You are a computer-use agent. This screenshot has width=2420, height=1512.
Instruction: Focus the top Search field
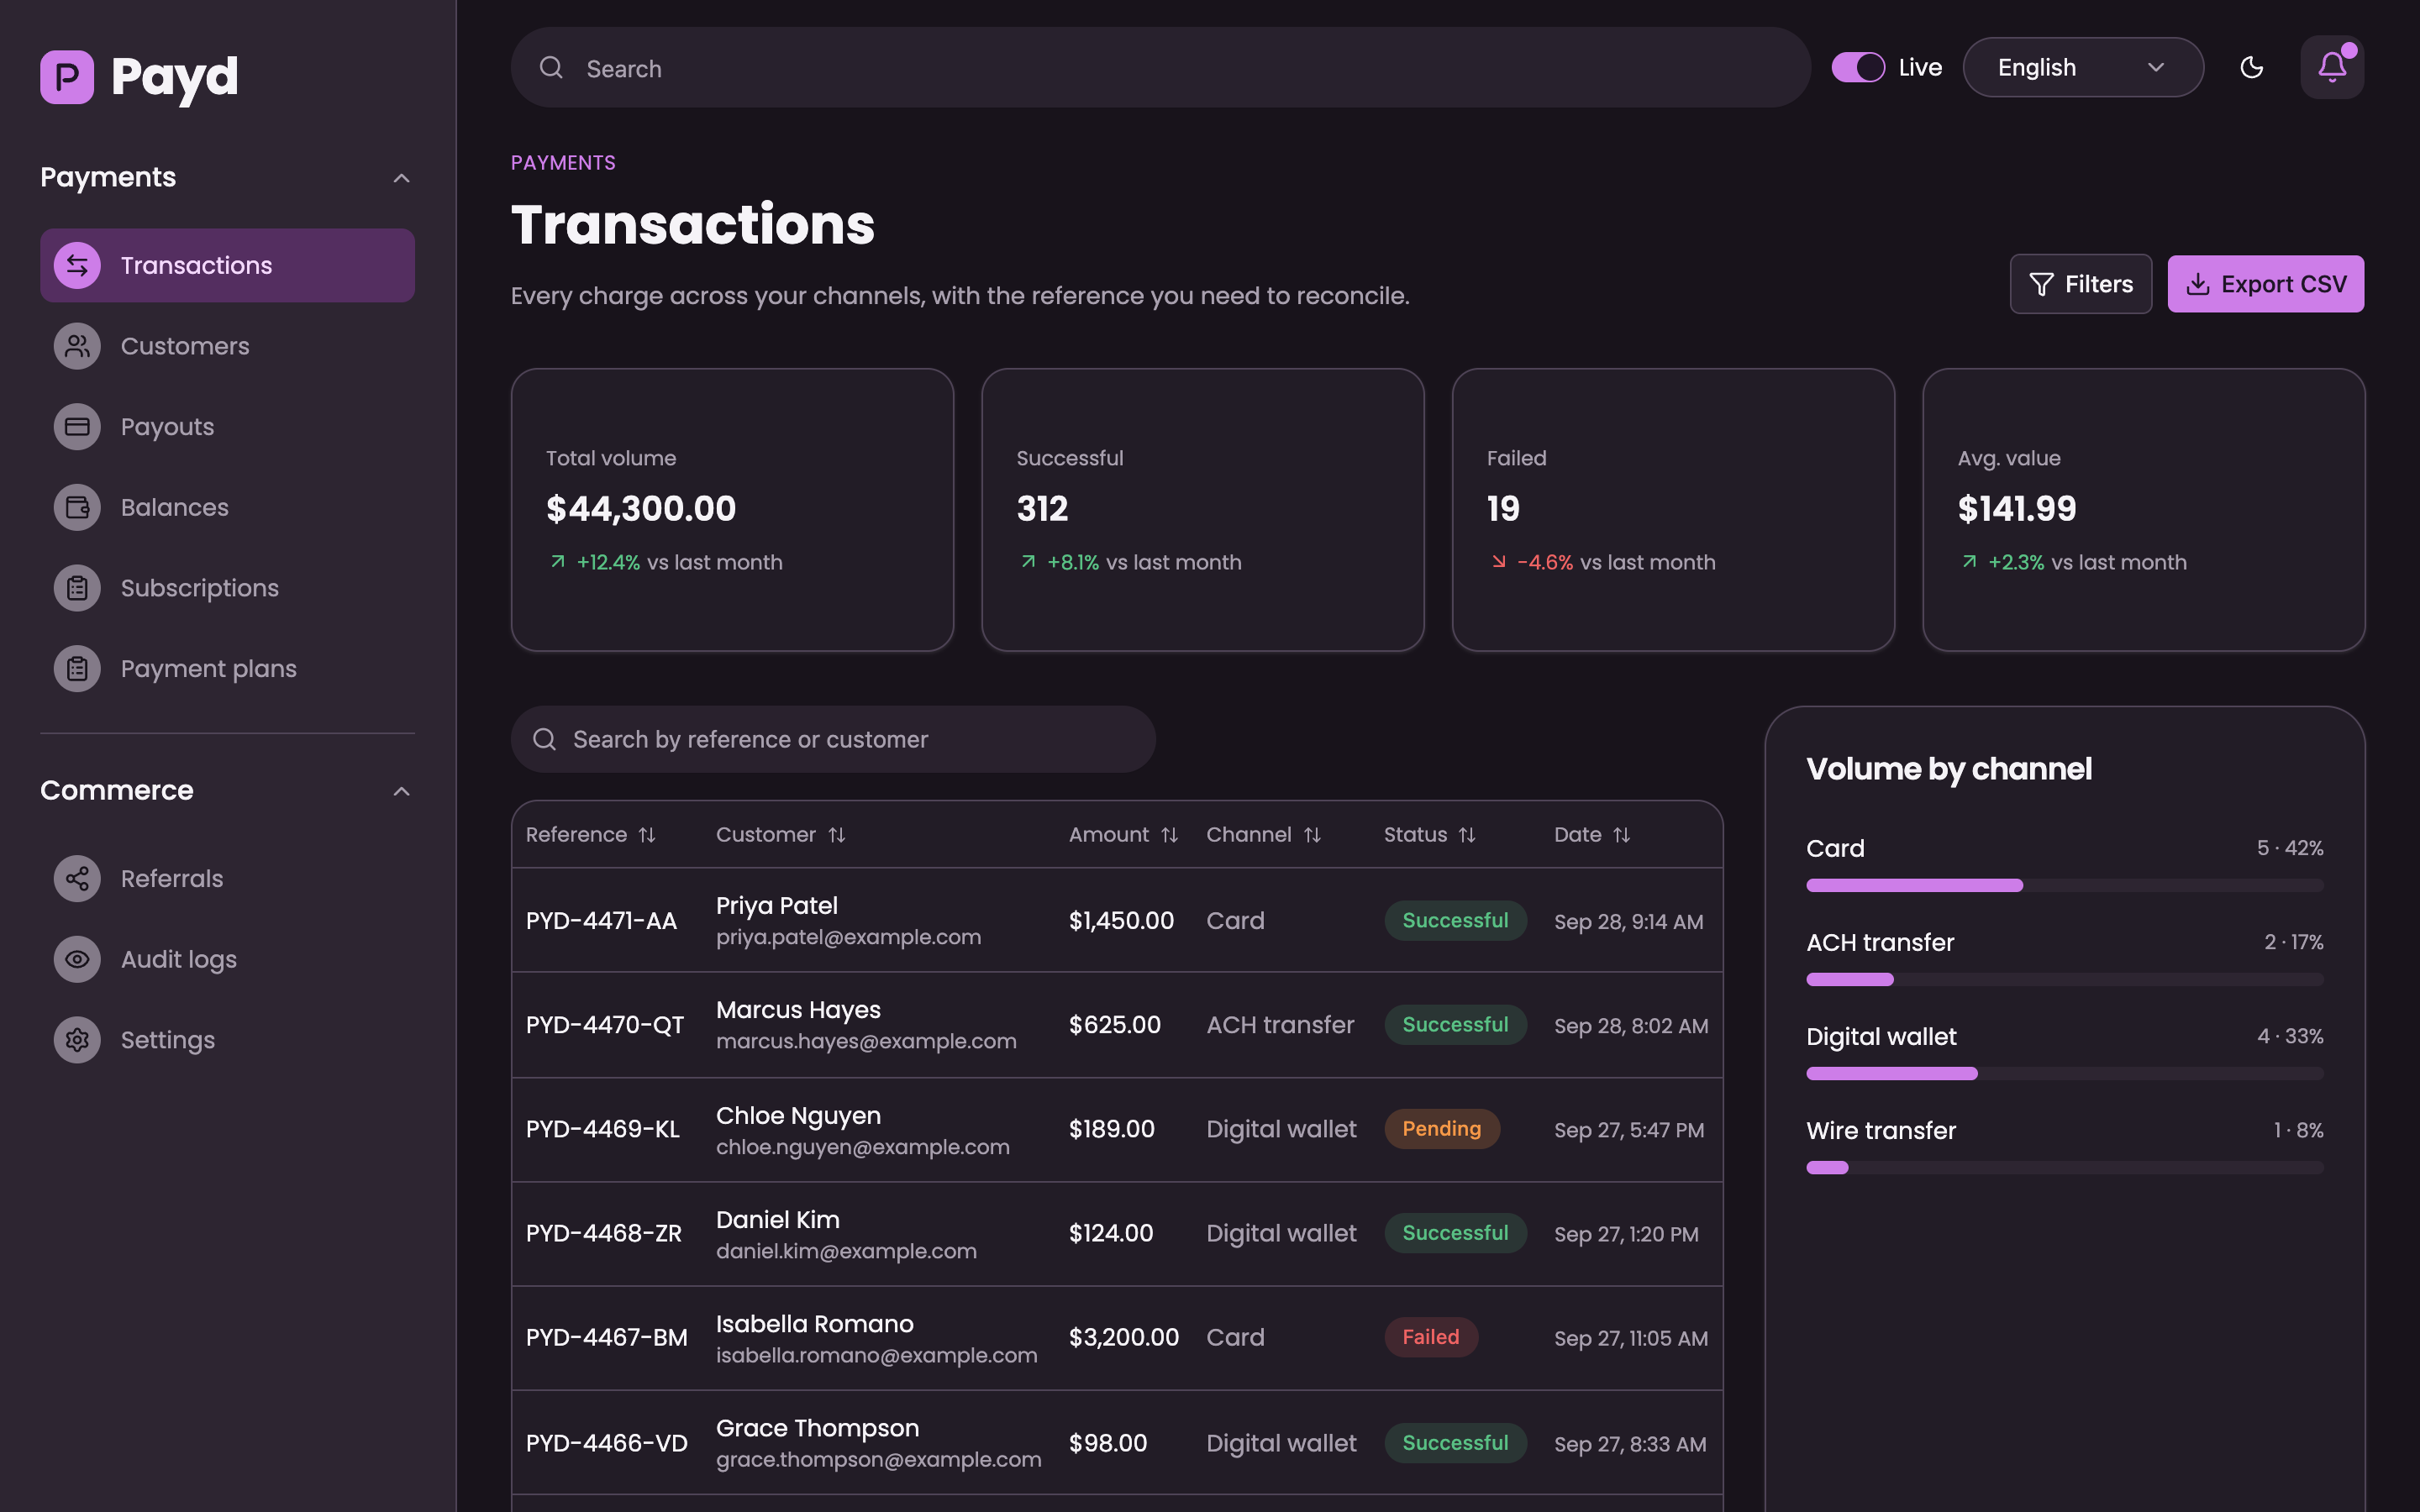(1160, 67)
